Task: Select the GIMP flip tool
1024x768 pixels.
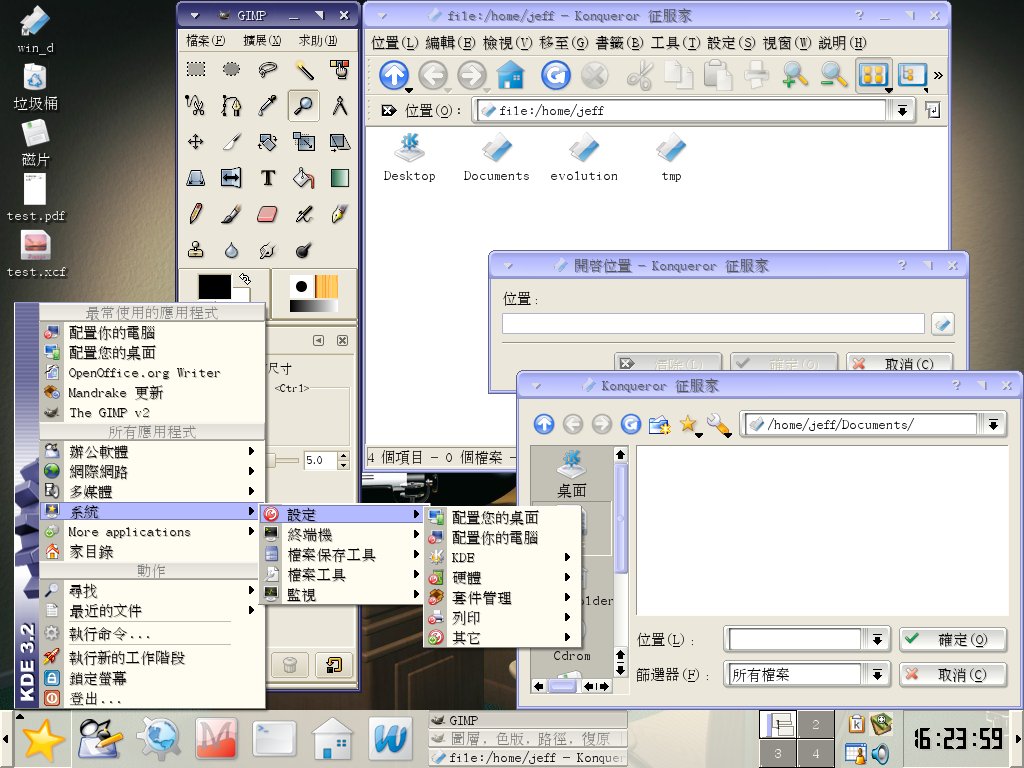Action: (x=232, y=178)
